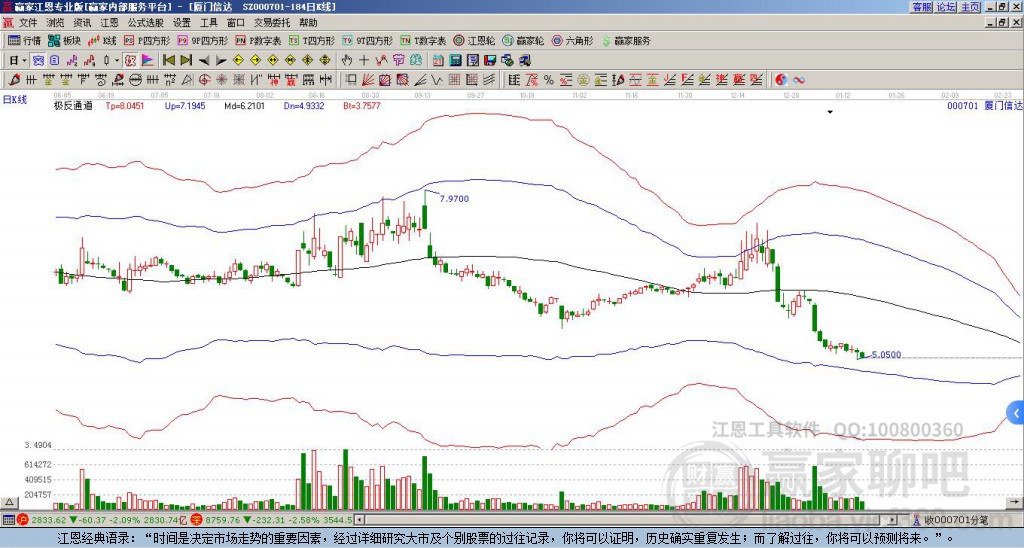Open the P数字表 tool

pyautogui.click(x=258, y=40)
